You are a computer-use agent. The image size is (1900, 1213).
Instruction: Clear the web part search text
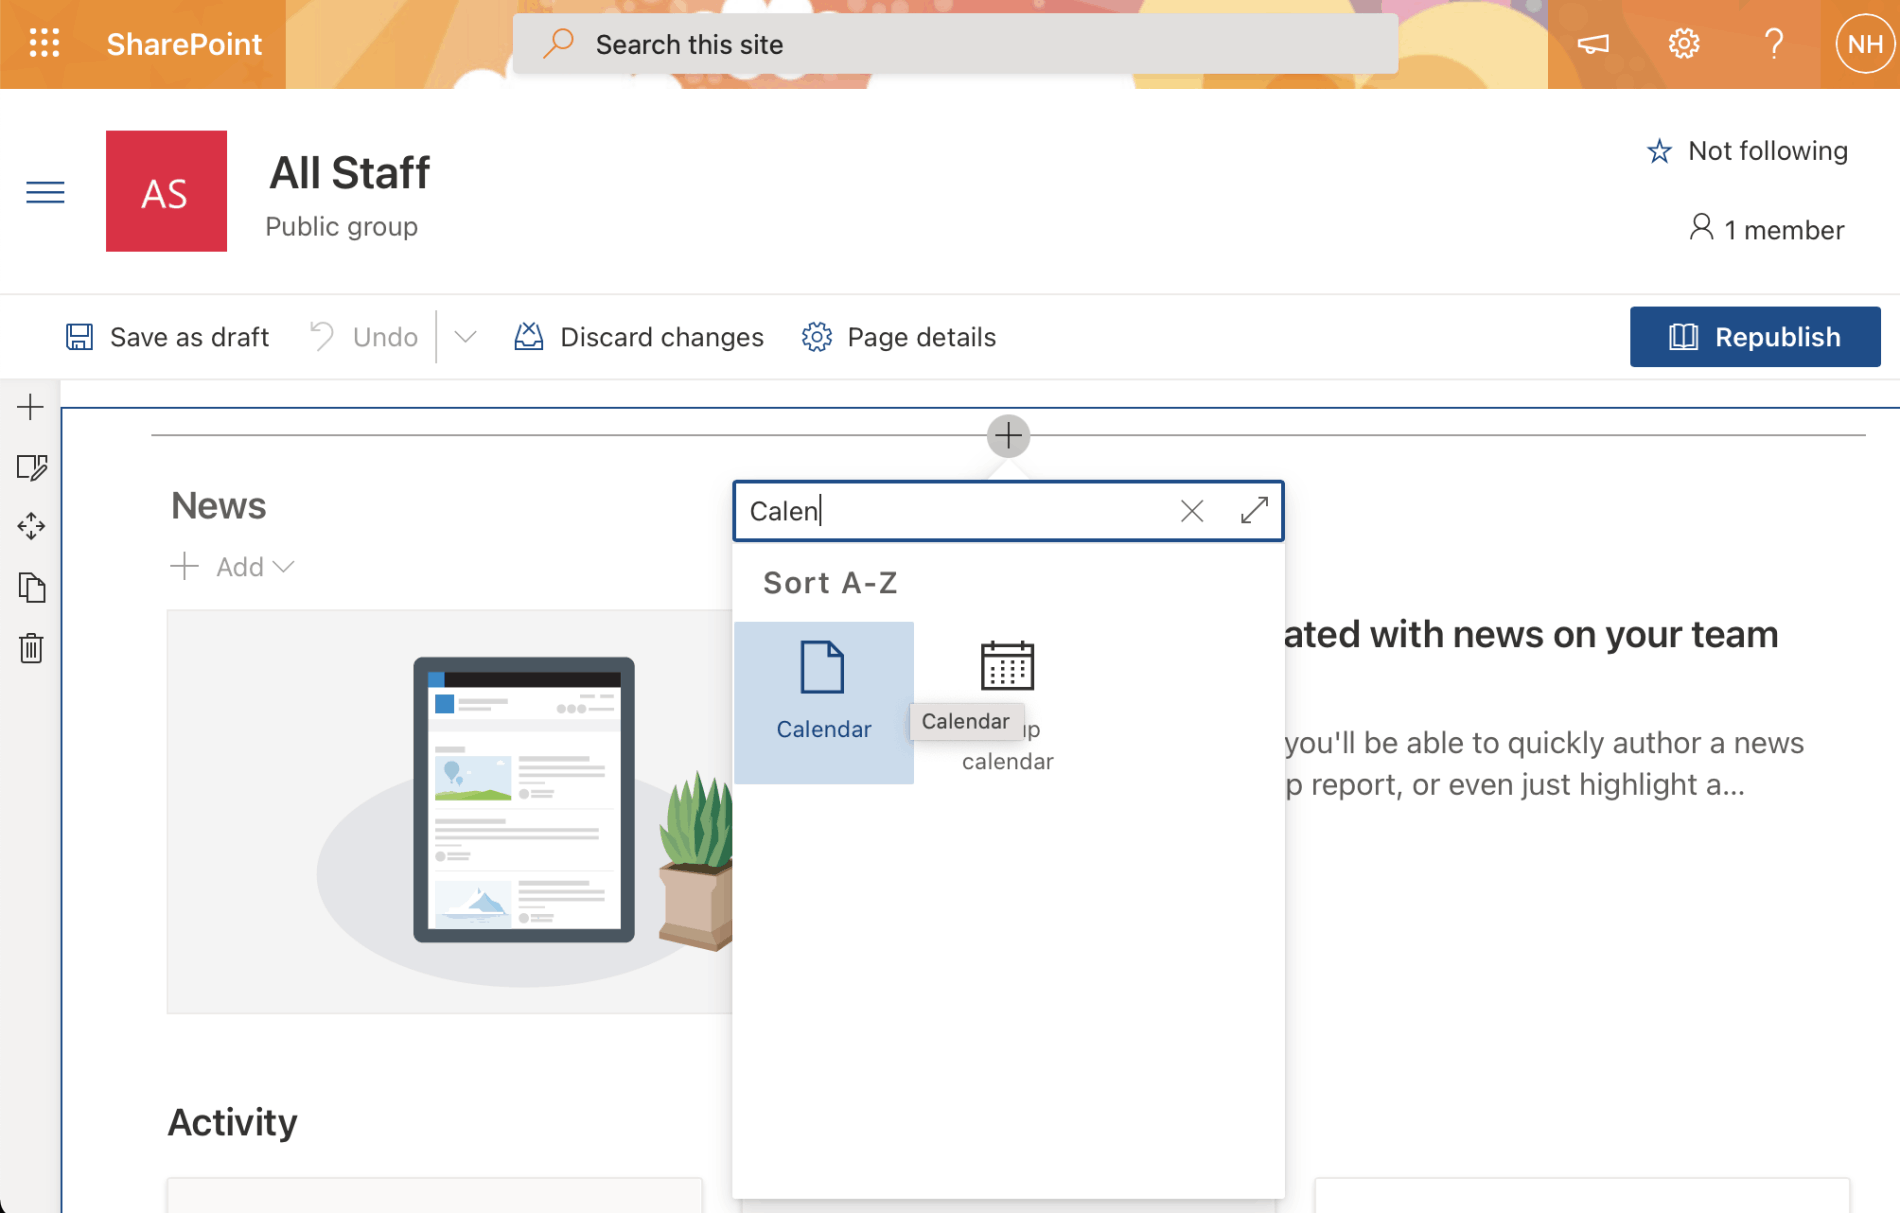tap(1192, 511)
